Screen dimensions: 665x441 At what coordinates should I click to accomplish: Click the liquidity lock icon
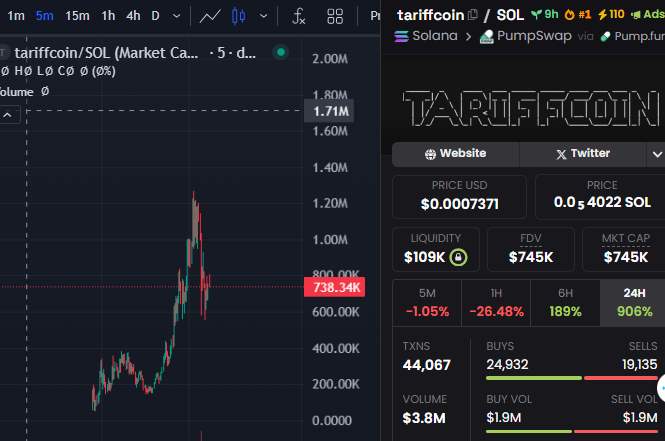pos(458,257)
